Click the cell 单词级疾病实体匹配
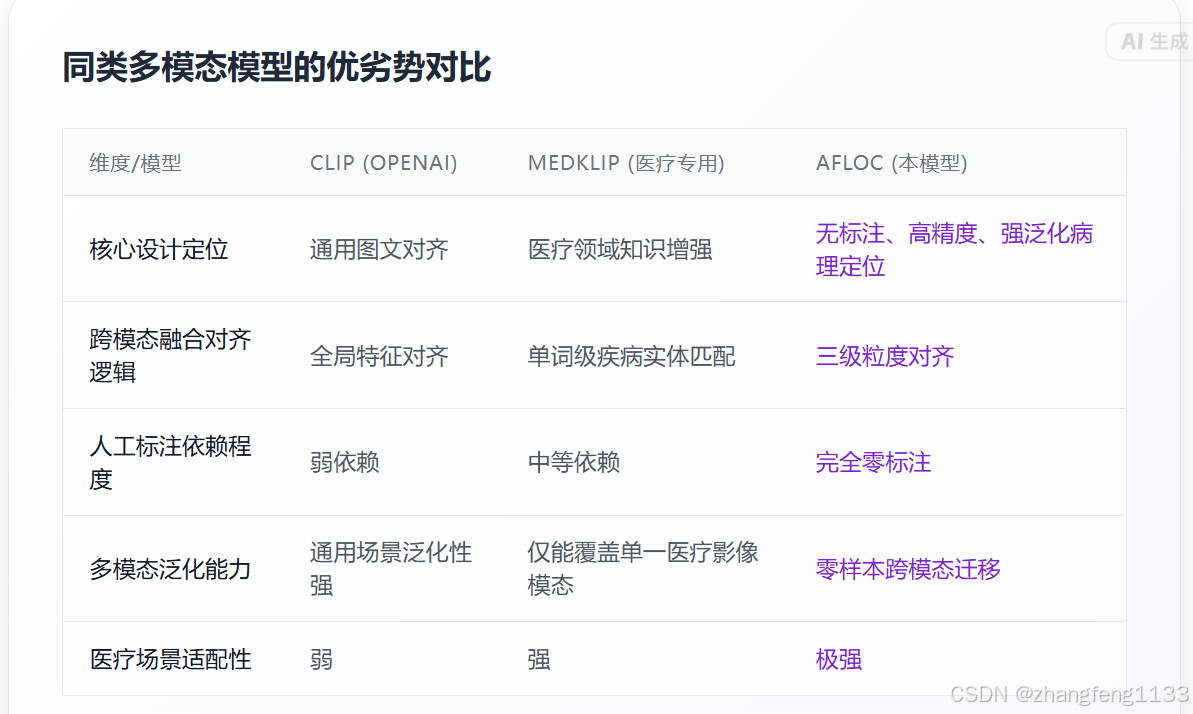 point(631,356)
